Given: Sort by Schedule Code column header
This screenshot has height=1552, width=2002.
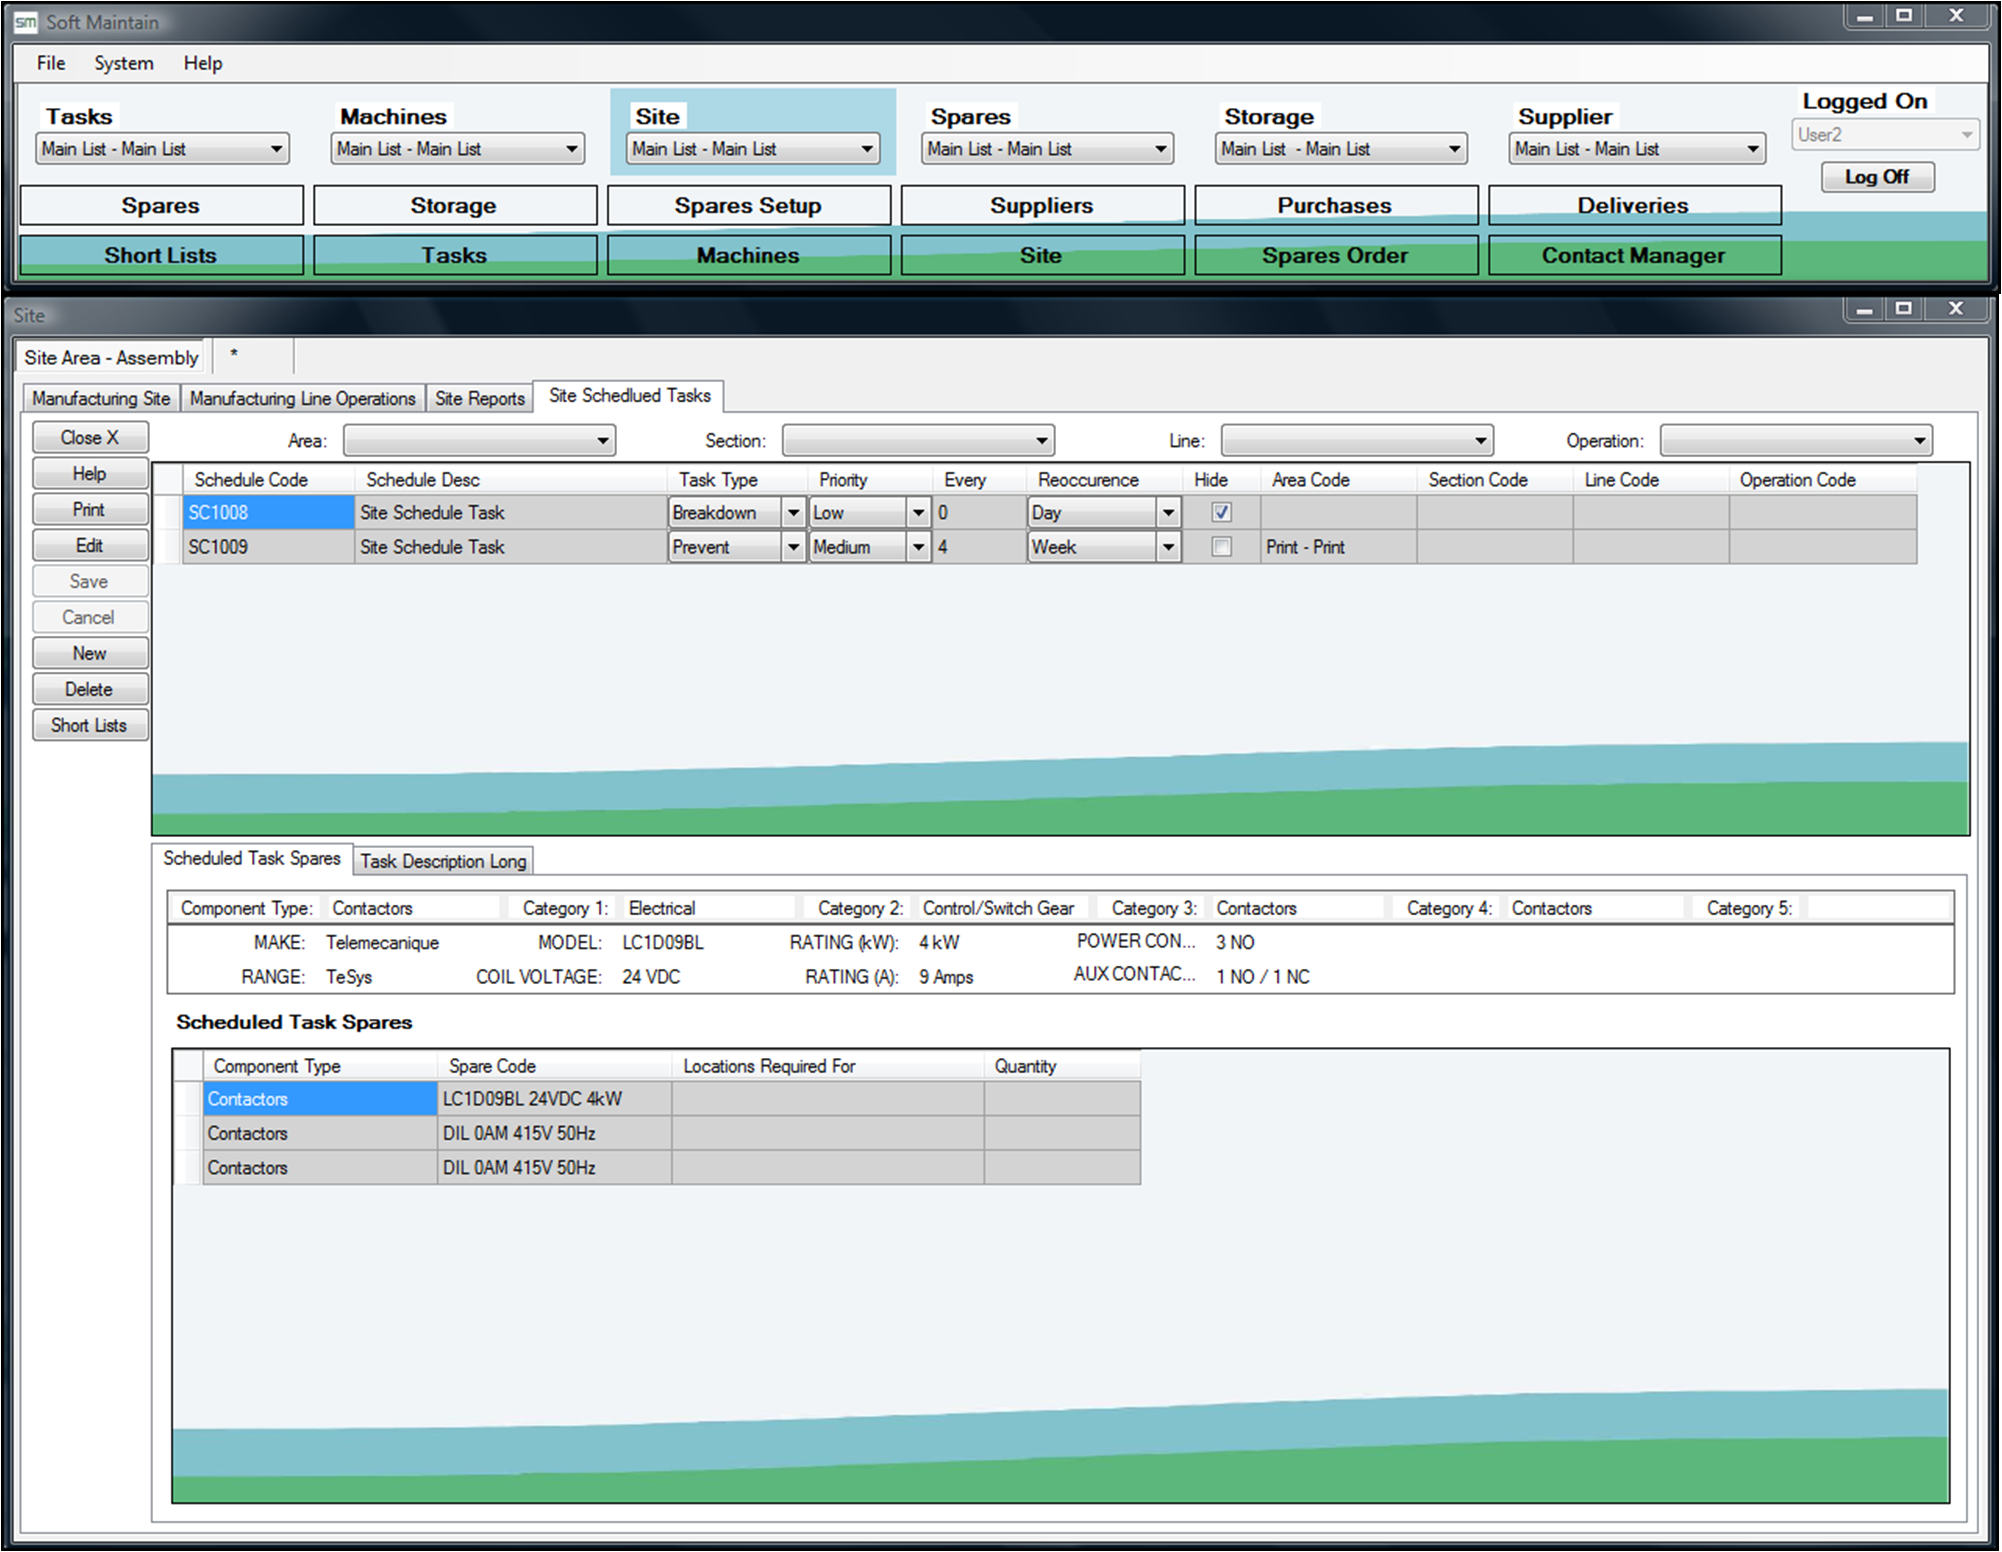Looking at the screenshot, I should (268, 480).
